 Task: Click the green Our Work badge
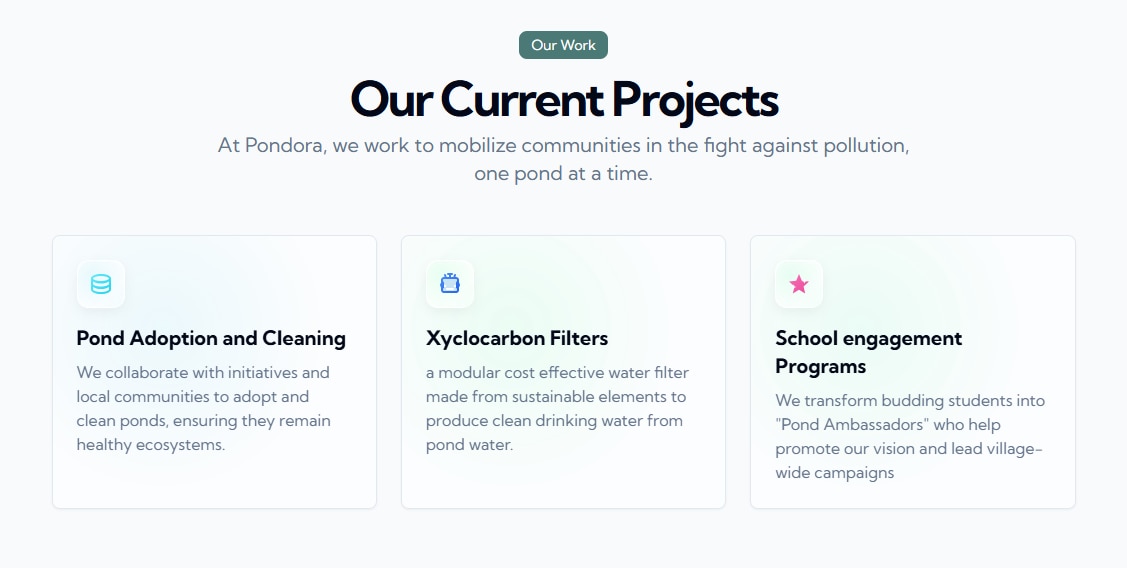pos(563,45)
